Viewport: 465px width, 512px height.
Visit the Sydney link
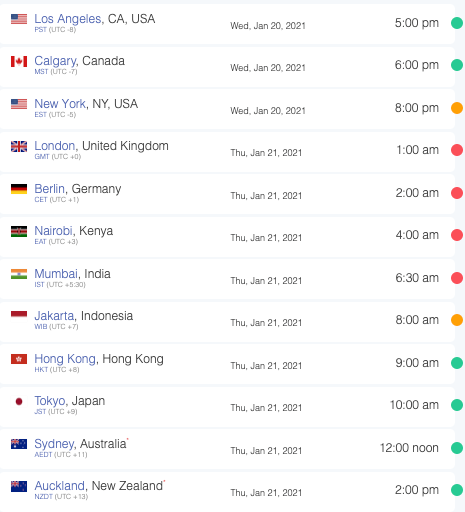tap(54, 444)
